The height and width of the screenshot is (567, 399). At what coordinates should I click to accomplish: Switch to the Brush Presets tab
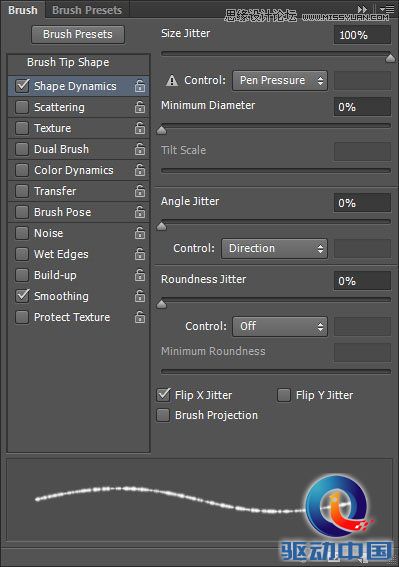[x=87, y=10]
